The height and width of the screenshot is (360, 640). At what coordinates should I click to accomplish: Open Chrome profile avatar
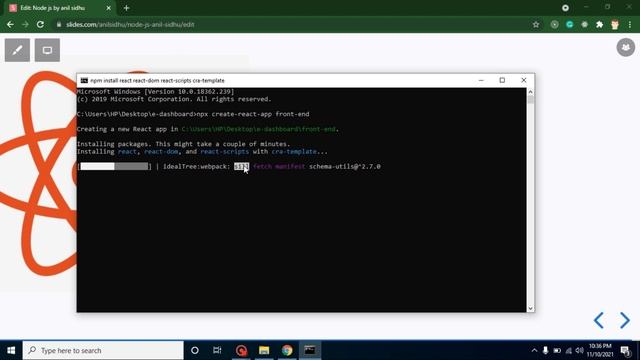point(615,24)
